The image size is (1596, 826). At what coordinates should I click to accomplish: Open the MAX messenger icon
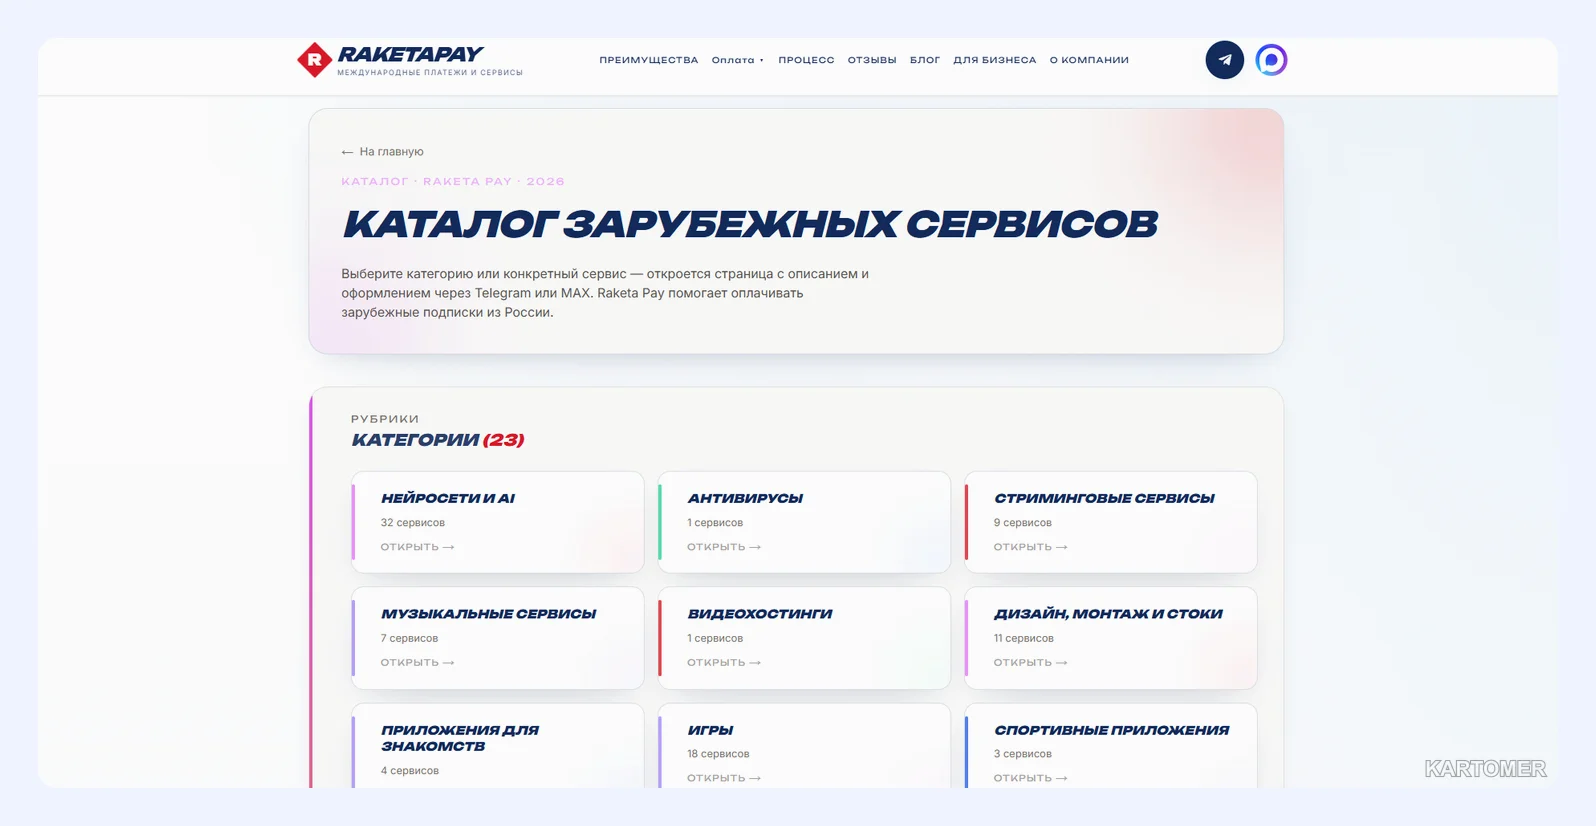click(x=1271, y=60)
